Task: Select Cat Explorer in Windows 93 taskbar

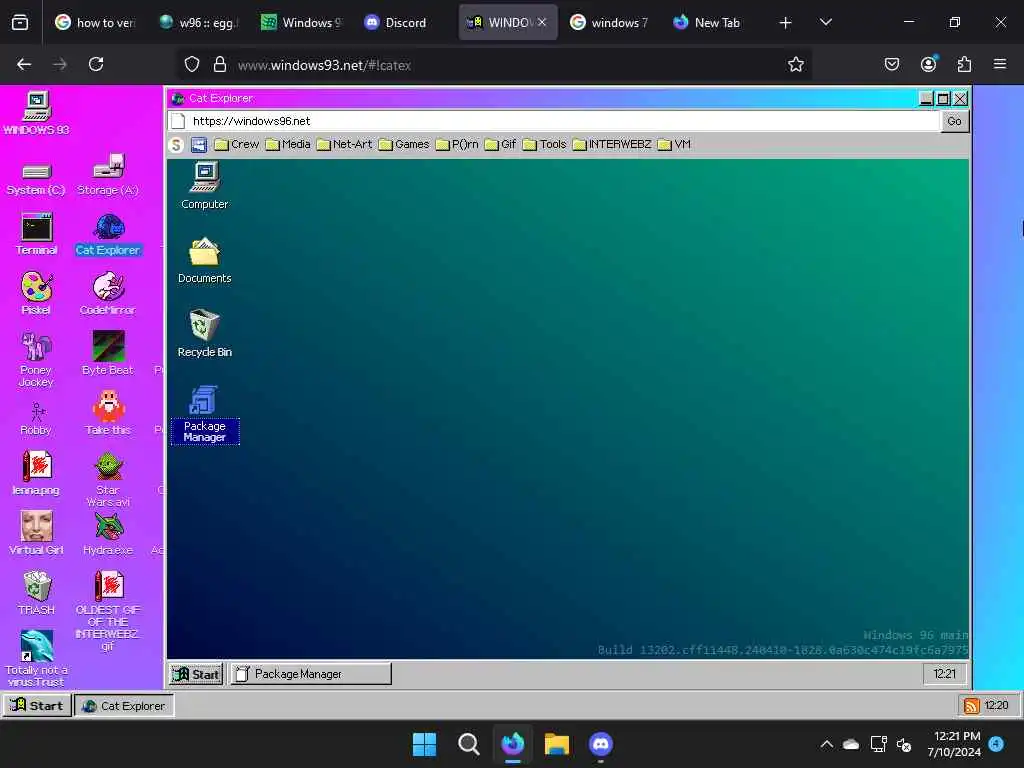Action: tap(124, 705)
